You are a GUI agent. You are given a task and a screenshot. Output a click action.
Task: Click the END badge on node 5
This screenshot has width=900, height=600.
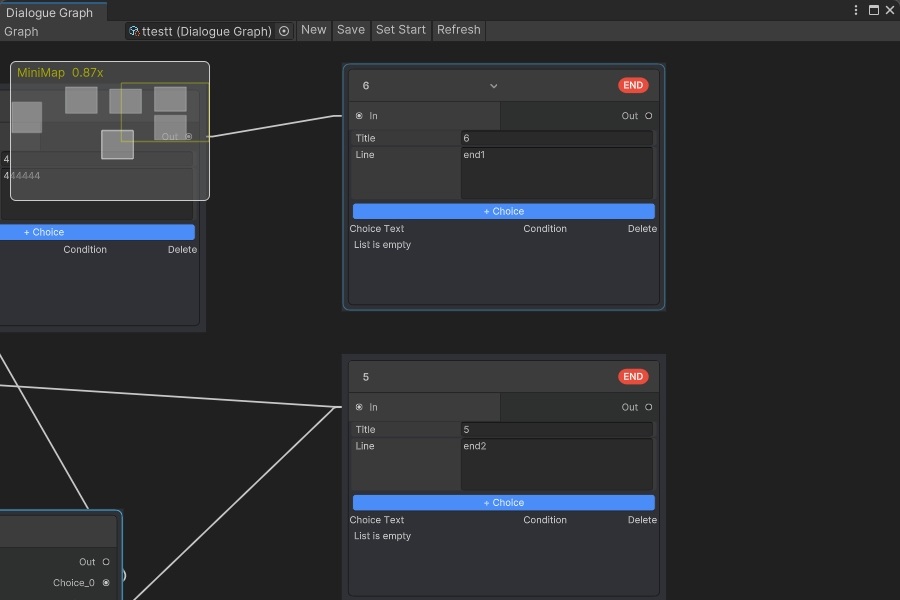[x=633, y=377]
